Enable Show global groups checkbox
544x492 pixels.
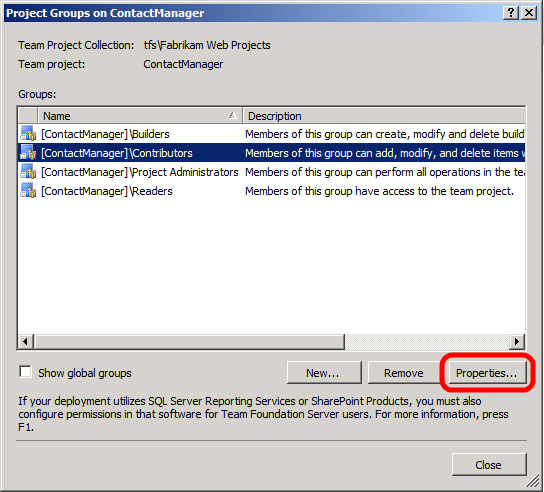[26, 371]
